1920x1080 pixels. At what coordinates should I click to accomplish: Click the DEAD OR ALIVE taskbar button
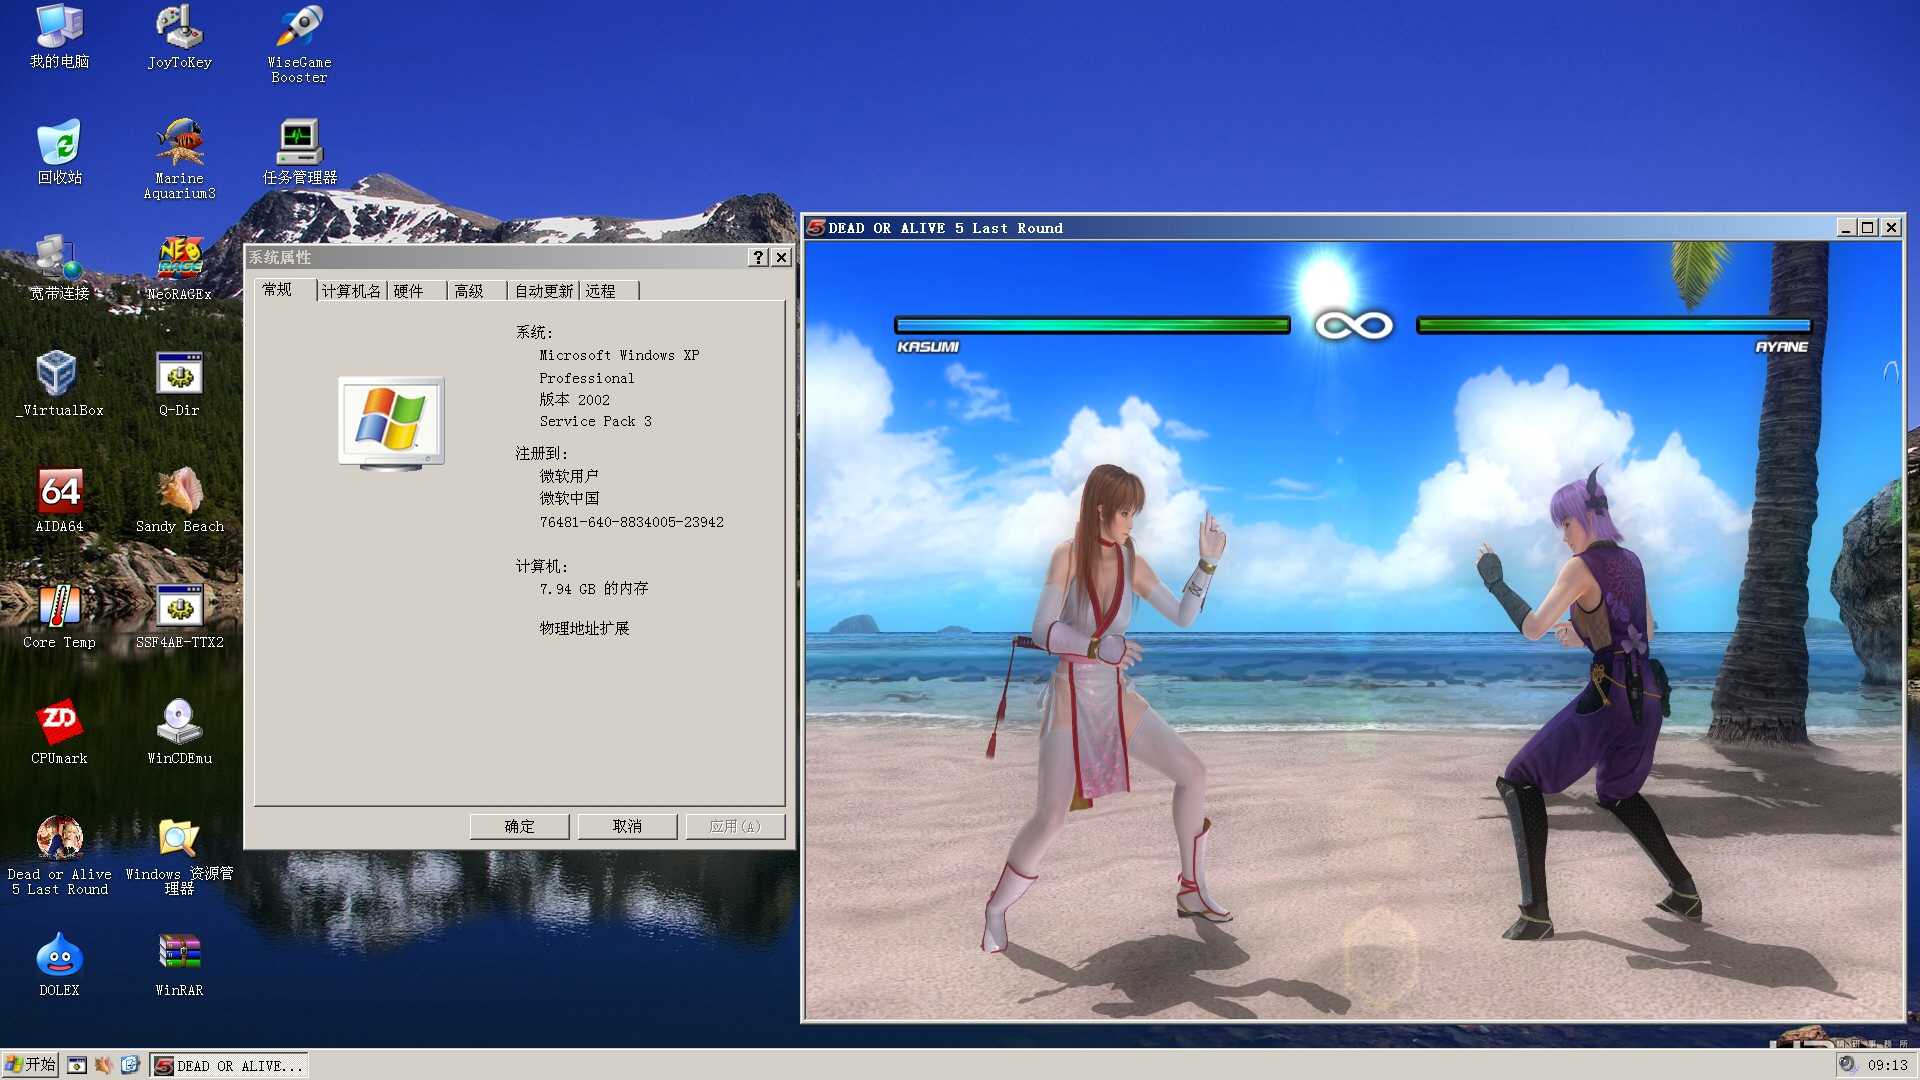point(229,1066)
